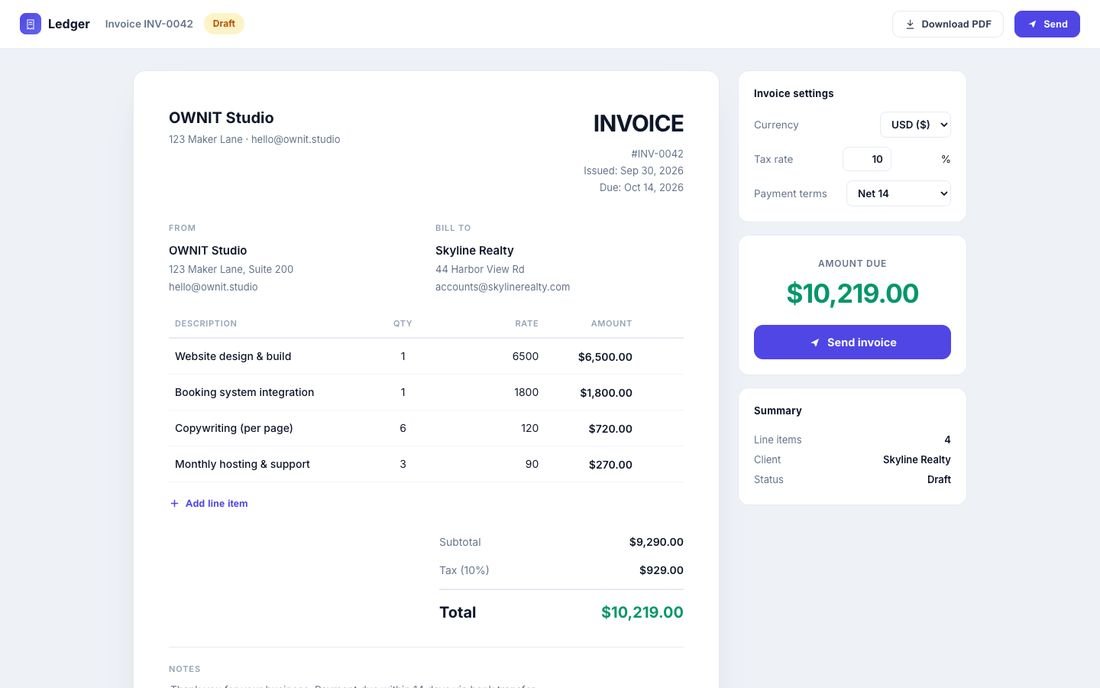Click the AMOUNT column header
Screen dimensions: 1100x688
(611, 323)
